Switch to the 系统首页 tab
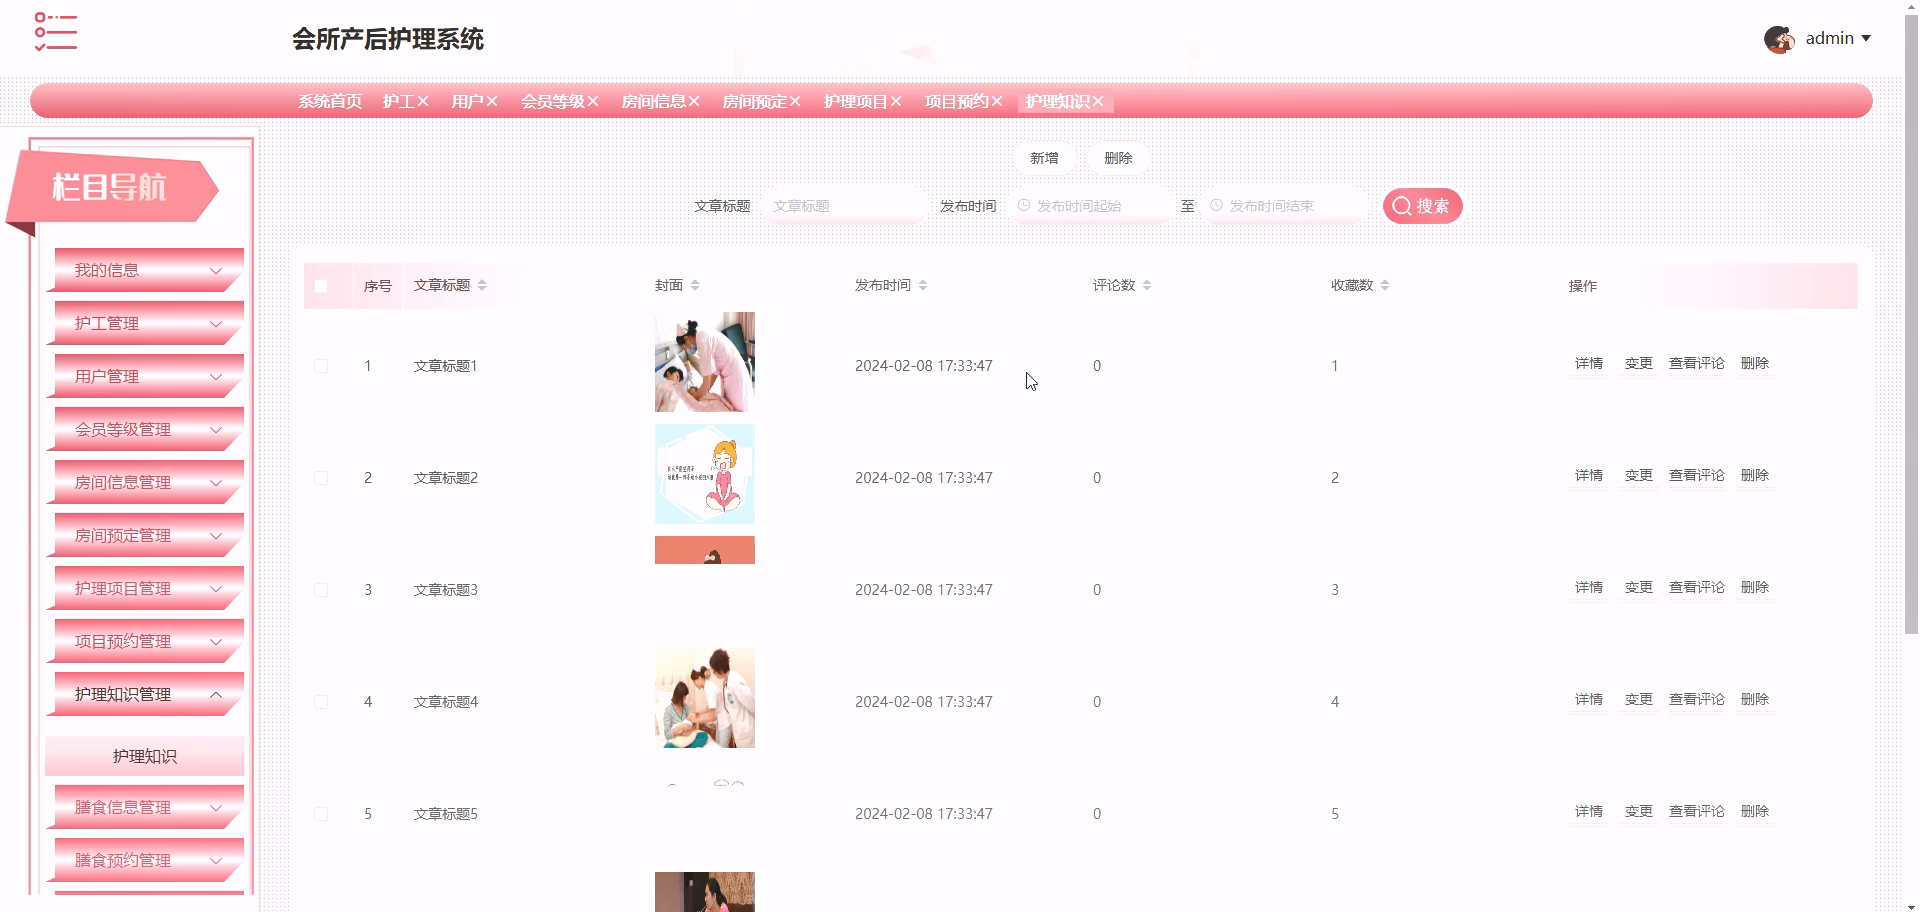 coord(330,100)
